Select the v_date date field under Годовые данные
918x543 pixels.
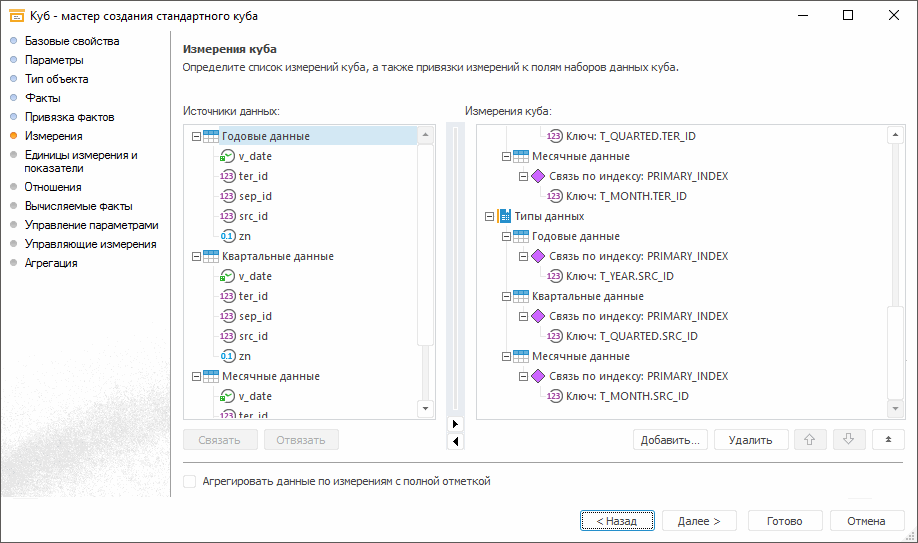[255, 156]
